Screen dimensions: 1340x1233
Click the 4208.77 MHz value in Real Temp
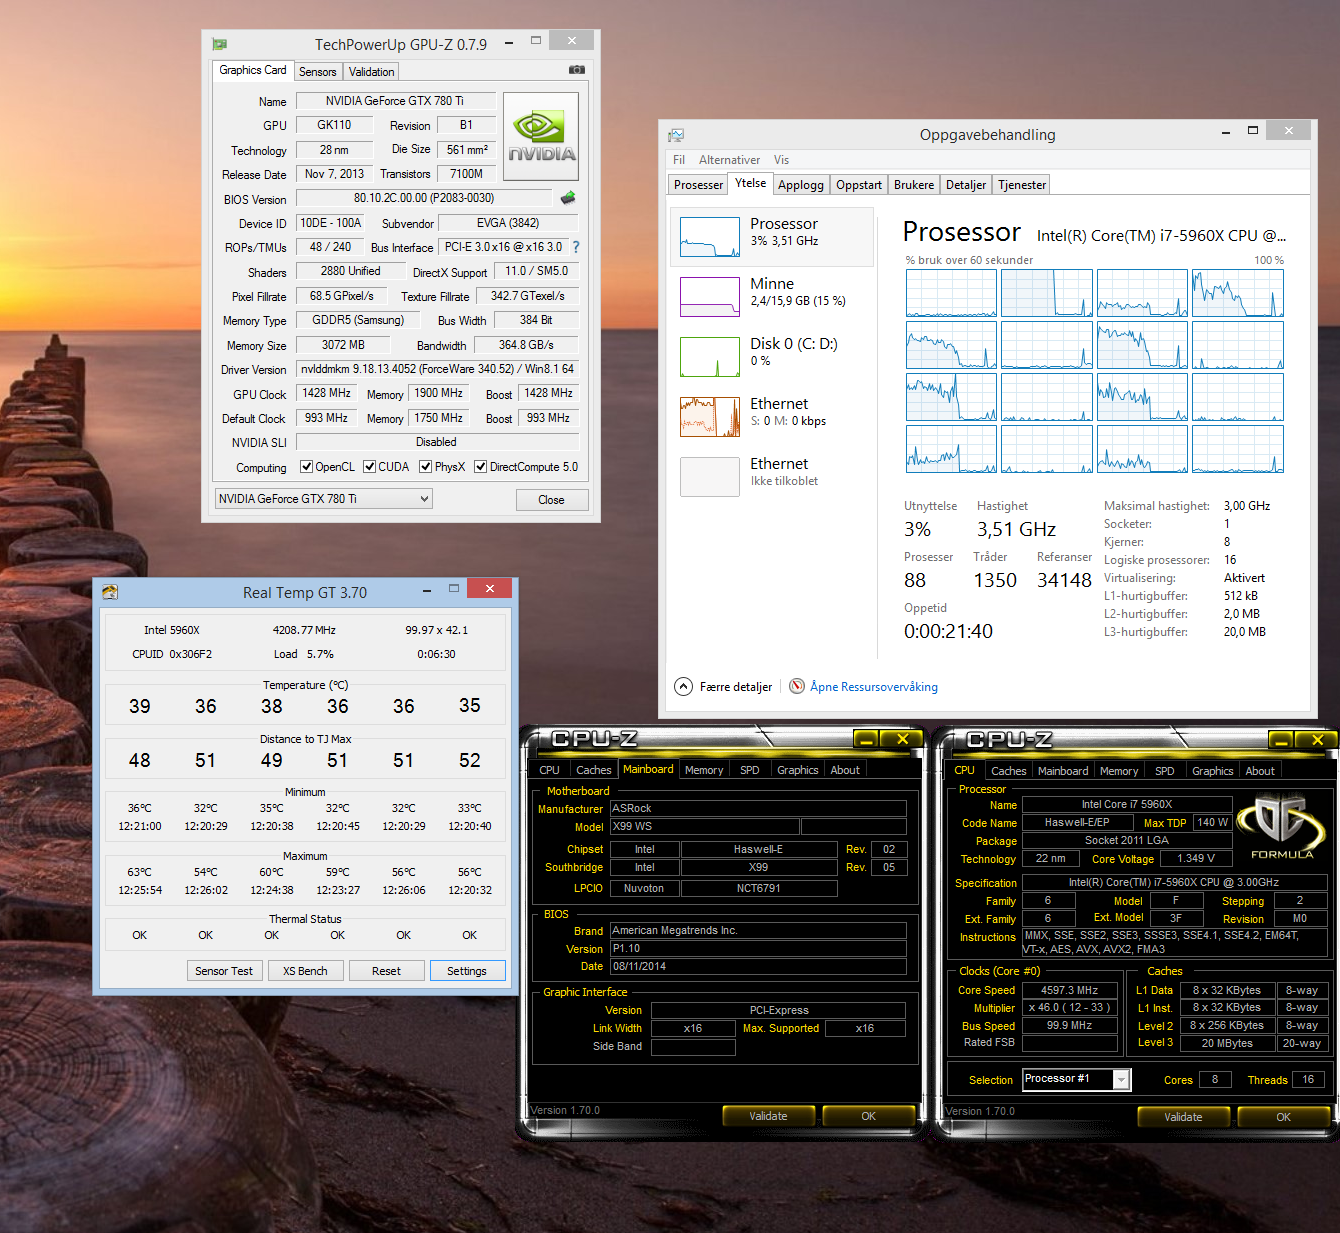pos(304,630)
